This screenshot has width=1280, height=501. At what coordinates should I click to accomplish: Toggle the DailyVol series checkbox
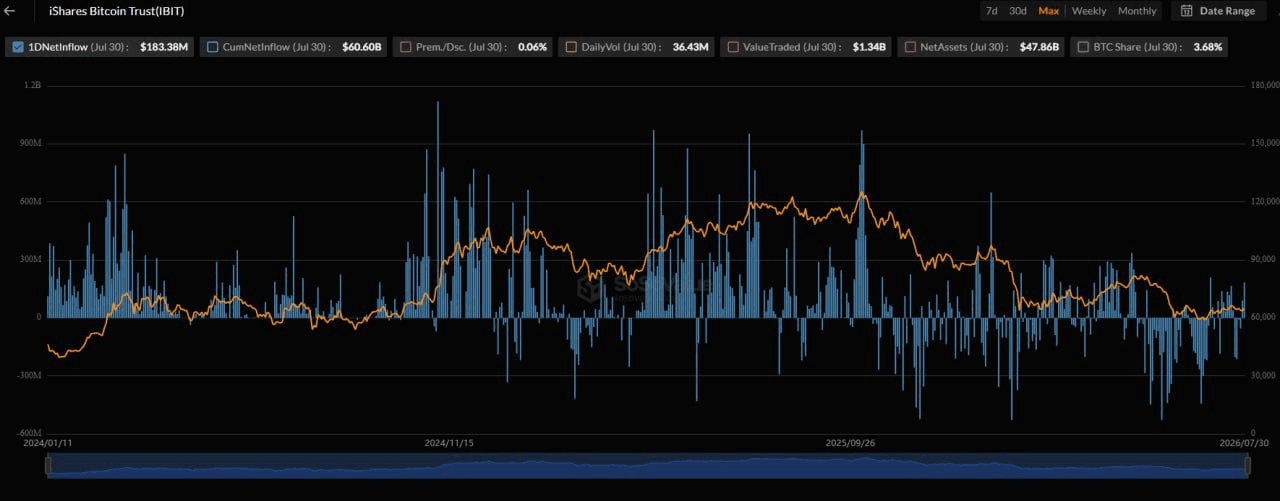click(571, 46)
